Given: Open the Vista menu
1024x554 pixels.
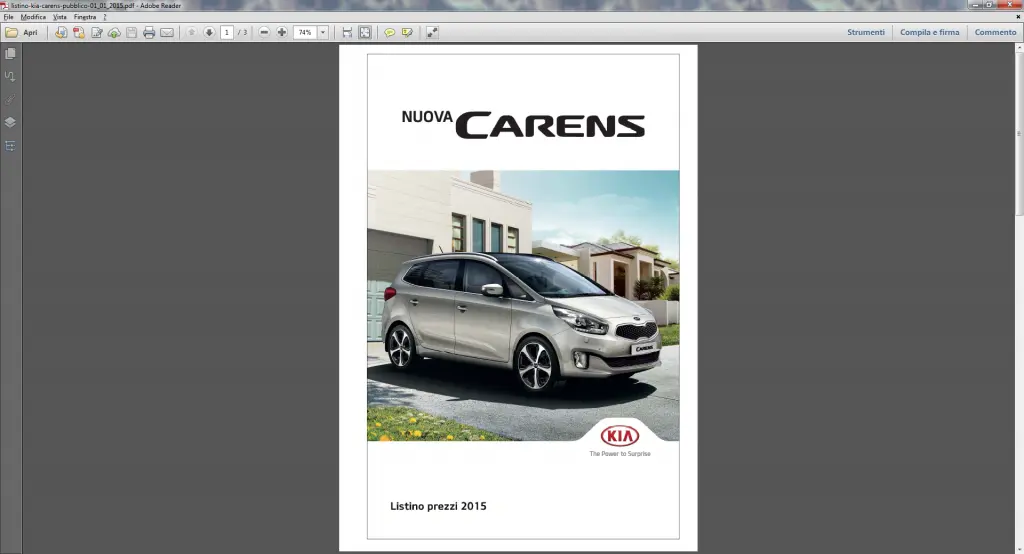Looking at the screenshot, I should [59, 17].
